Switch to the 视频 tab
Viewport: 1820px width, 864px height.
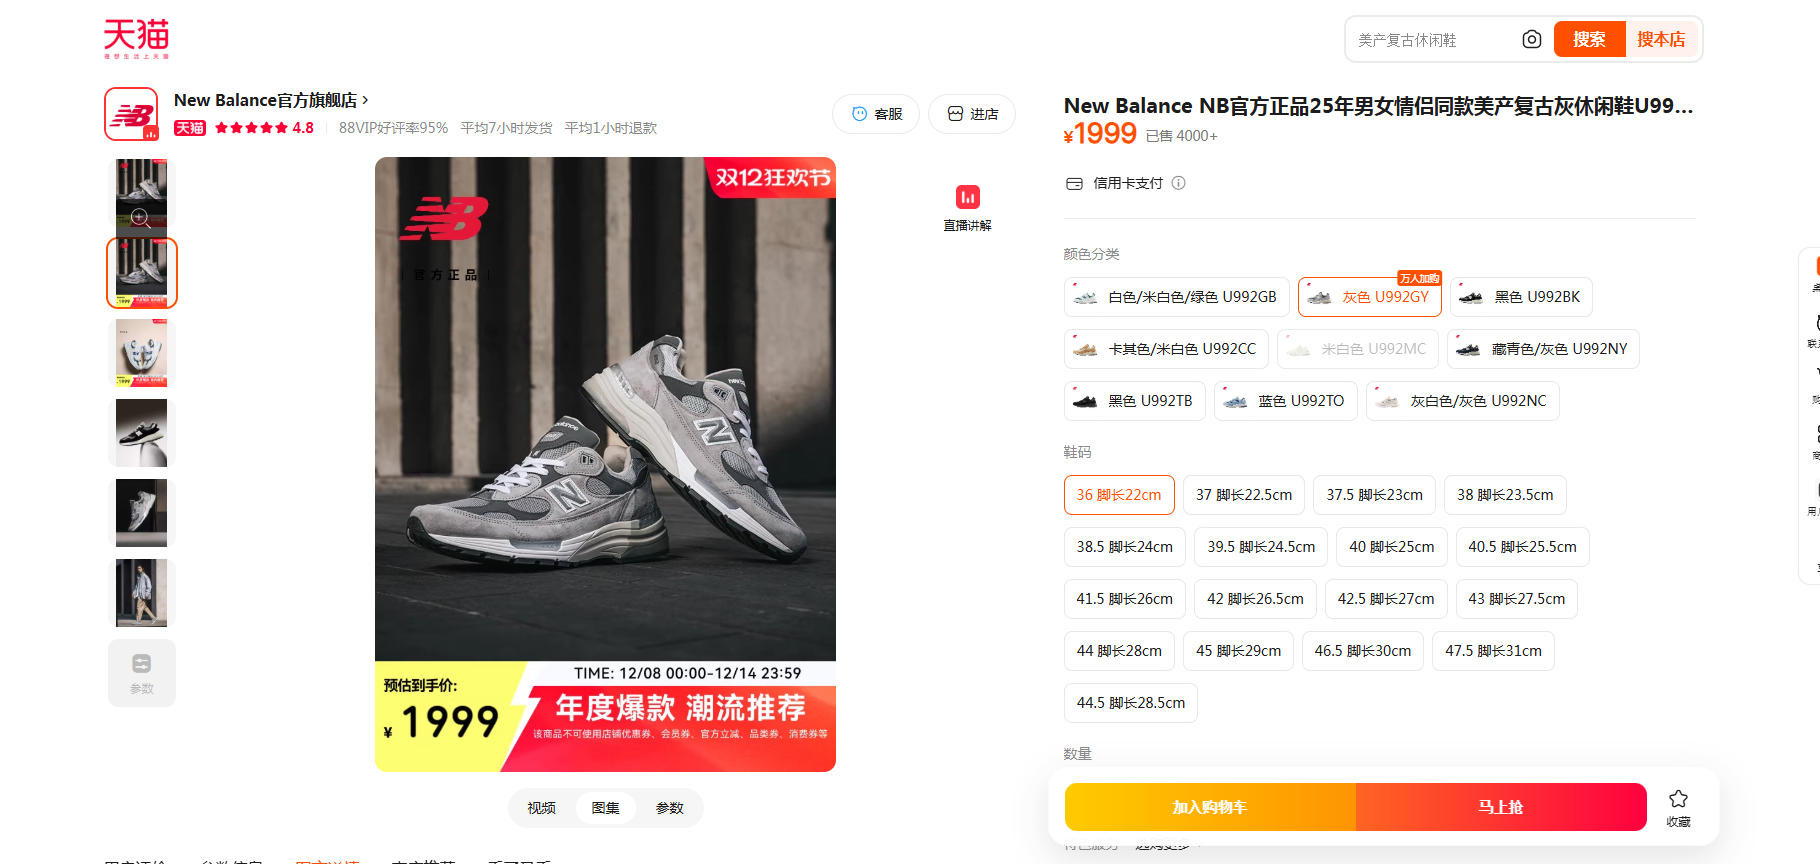(541, 808)
